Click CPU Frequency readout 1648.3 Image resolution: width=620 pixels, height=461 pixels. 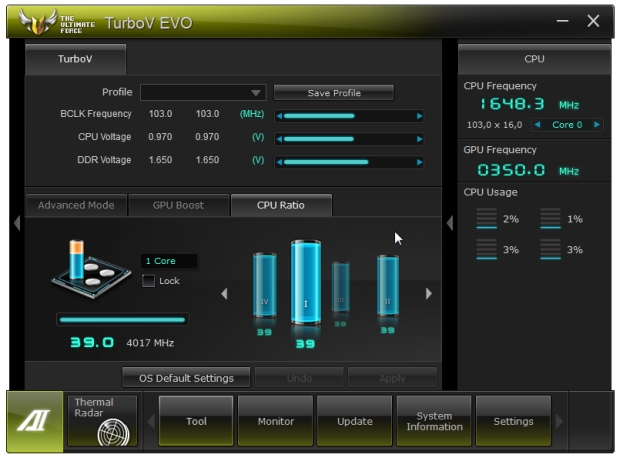512,104
